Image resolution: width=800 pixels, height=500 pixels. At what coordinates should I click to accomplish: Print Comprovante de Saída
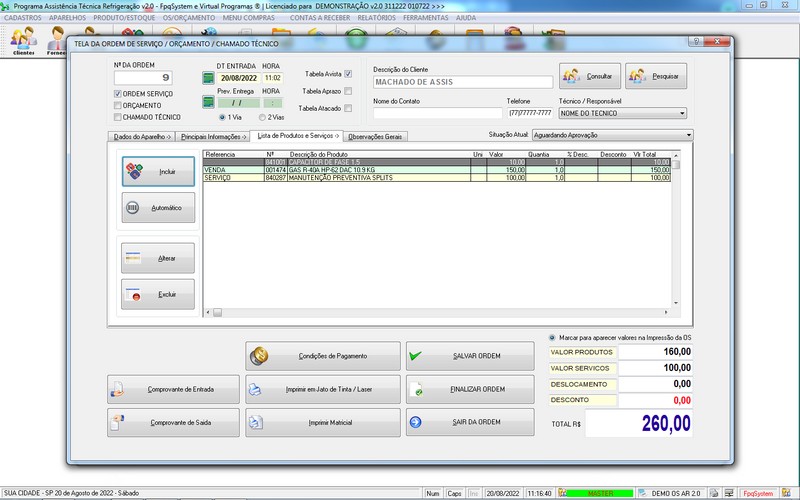tap(173, 422)
